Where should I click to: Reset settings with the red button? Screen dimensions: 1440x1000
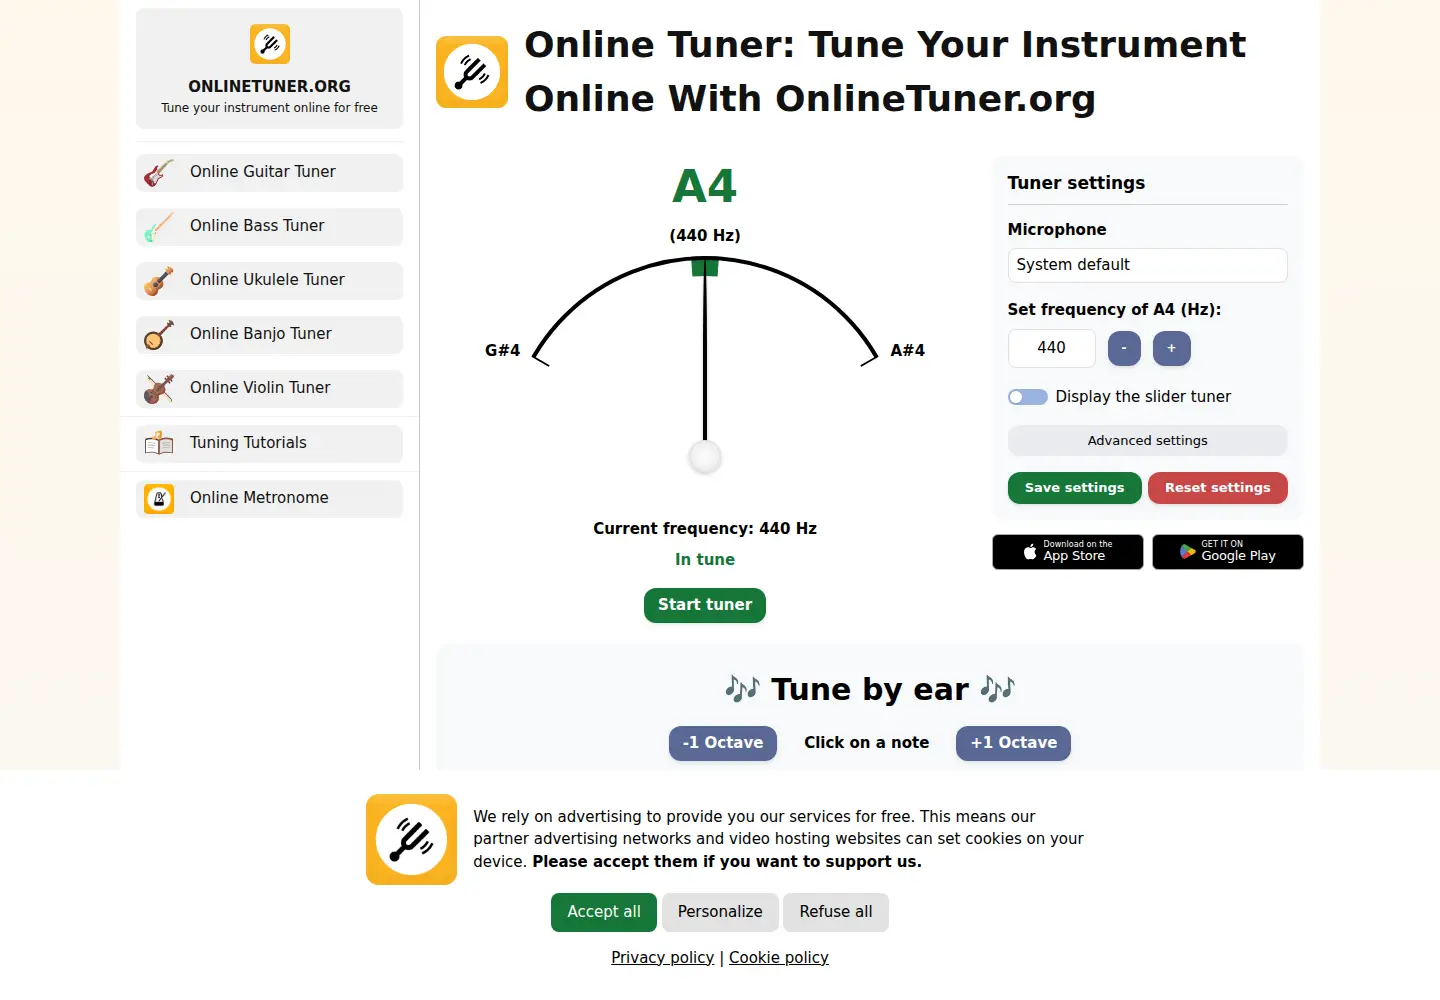[x=1218, y=488]
